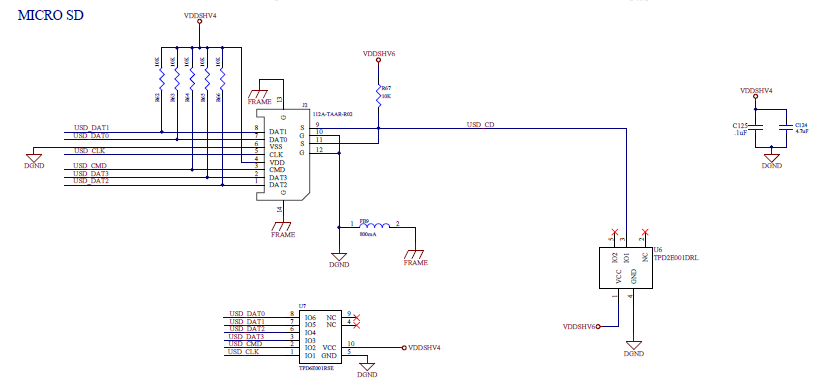
Task: Click TPD2E001DRL part name text
Action: 677,258
